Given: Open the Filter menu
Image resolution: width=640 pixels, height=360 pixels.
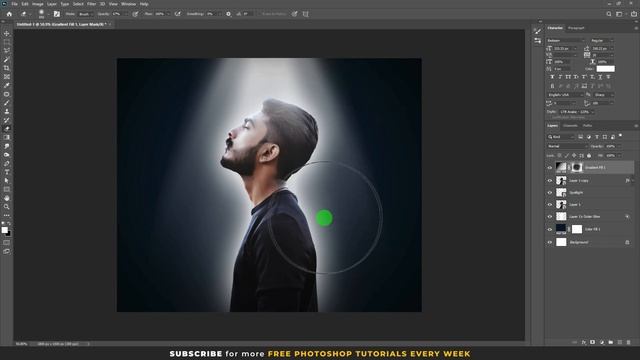Looking at the screenshot, I should click(x=91, y=4).
